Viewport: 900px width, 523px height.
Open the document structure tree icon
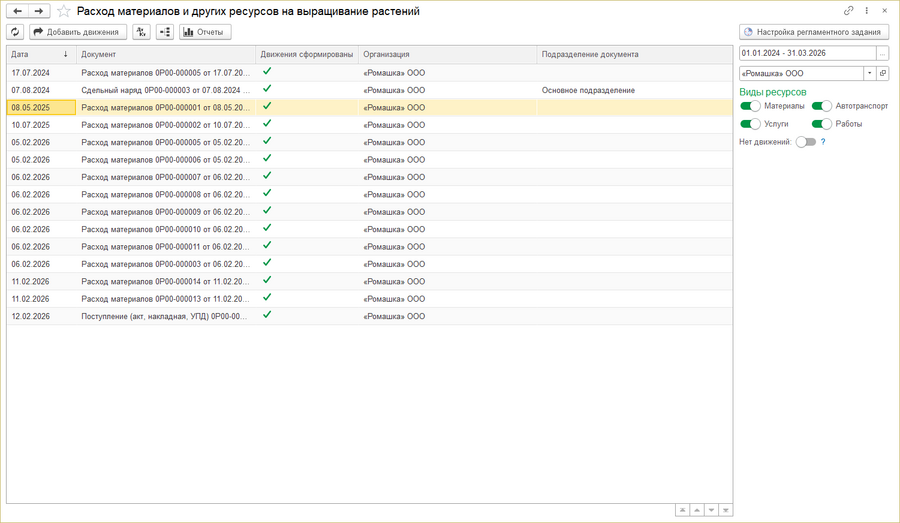(165, 32)
